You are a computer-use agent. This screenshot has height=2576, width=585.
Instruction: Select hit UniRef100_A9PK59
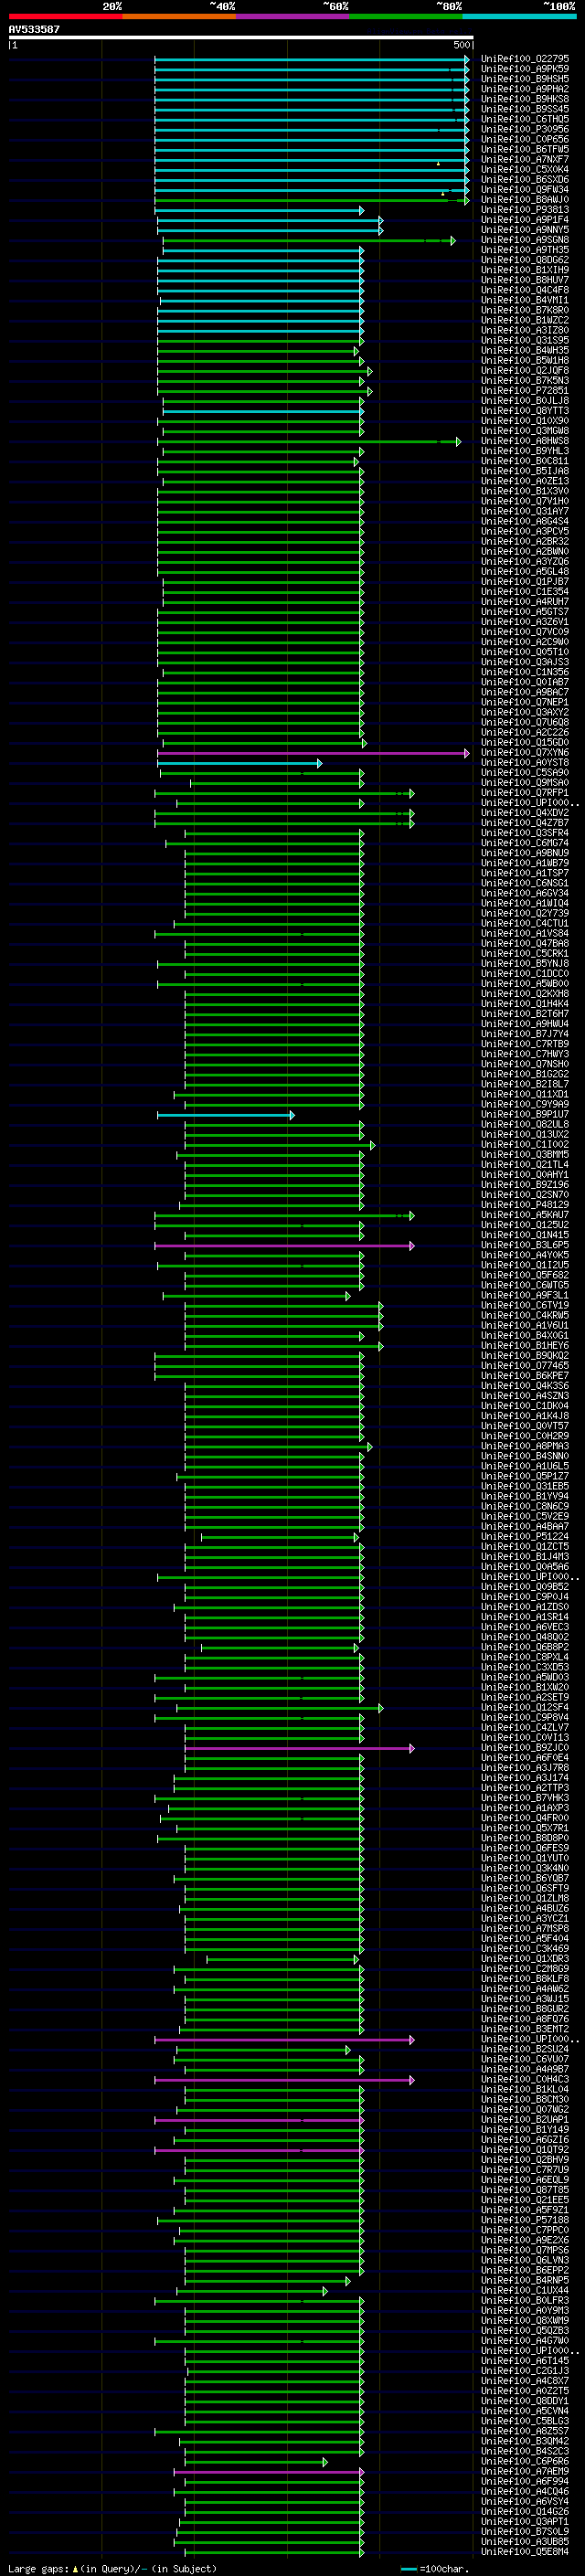point(525,69)
